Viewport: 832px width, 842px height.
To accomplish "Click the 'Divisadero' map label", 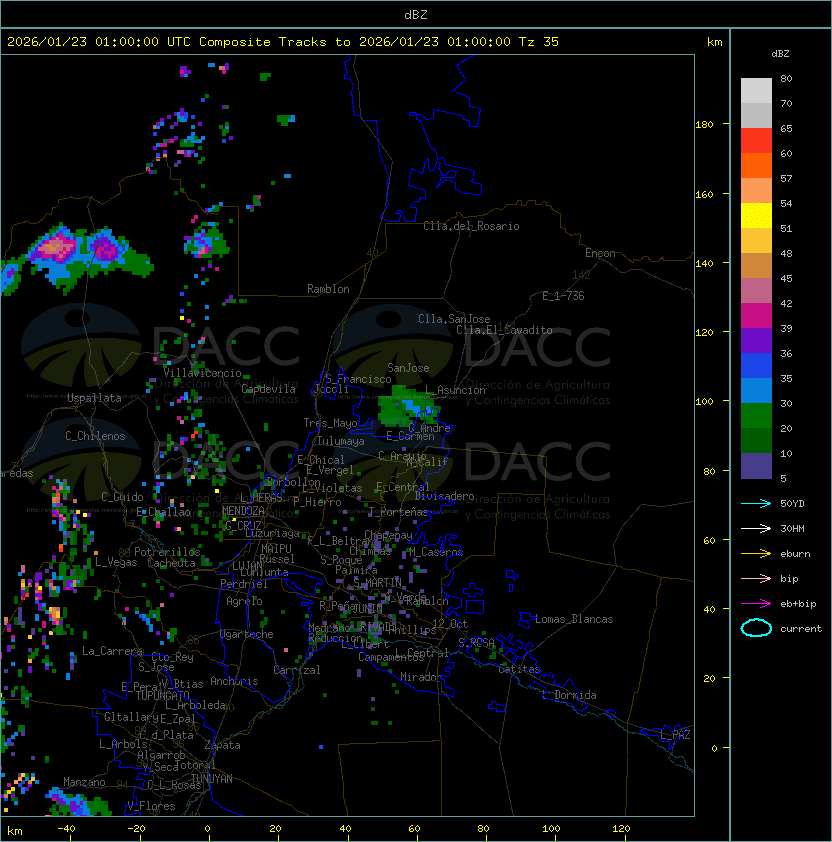I will [x=444, y=496].
